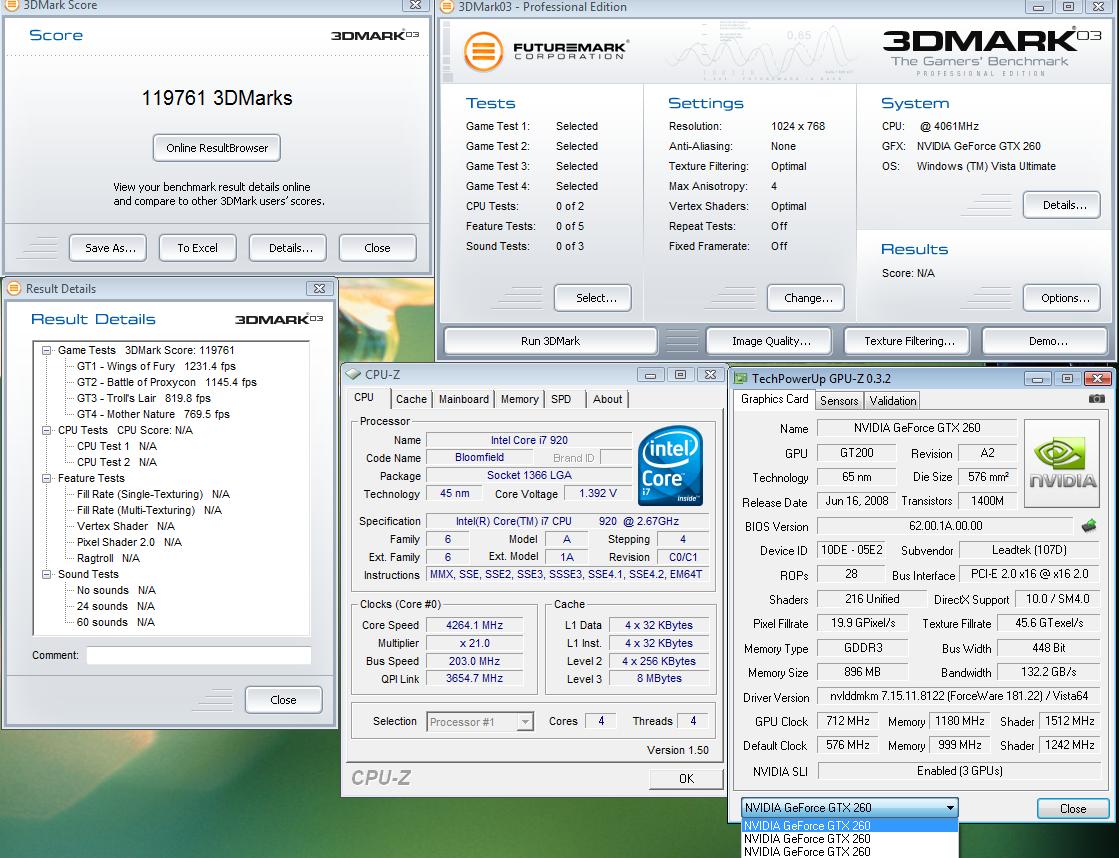Click Close in the Result Details window
Viewport: 1119px width, 858px height.
pyautogui.click(x=283, y=700)
